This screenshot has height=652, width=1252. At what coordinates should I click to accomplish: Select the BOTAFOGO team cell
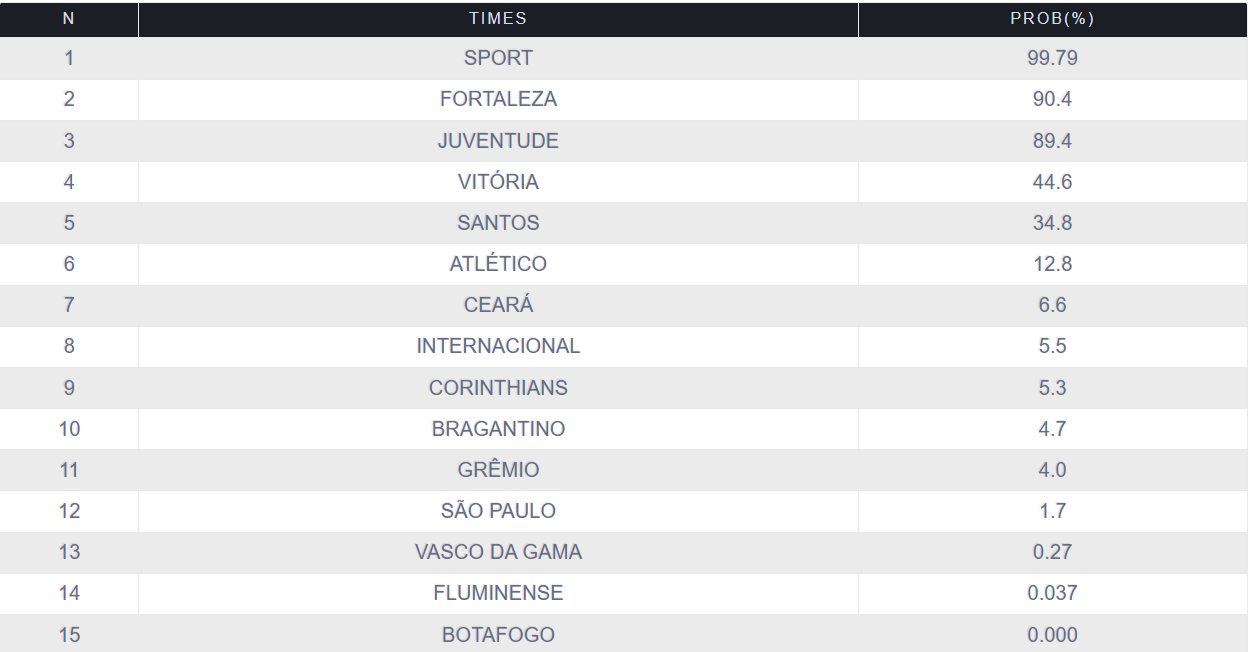pos(498,635)
